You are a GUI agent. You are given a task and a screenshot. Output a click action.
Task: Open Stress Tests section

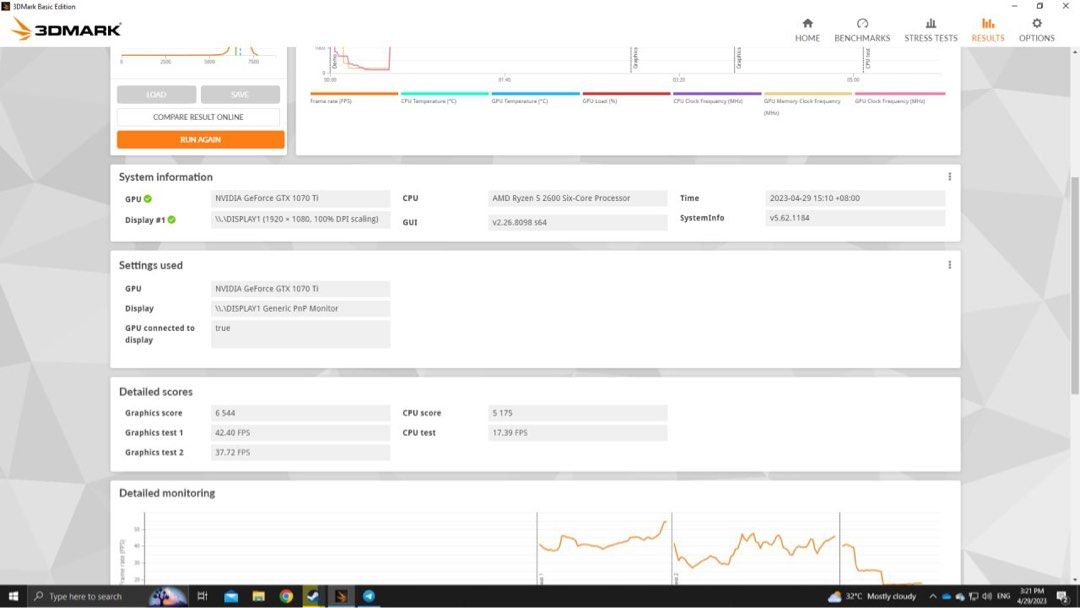click(930, 29)
